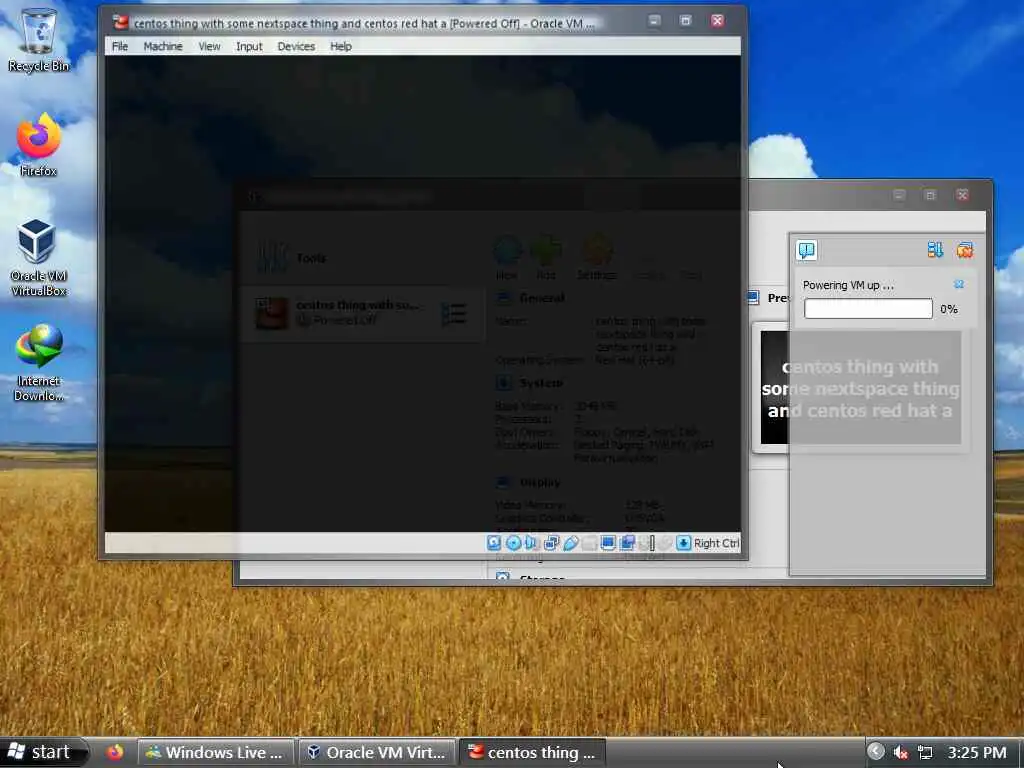This screenshot has height=768, width=1024.
Task: Click General section header in Manager
Action: [541, 298]
